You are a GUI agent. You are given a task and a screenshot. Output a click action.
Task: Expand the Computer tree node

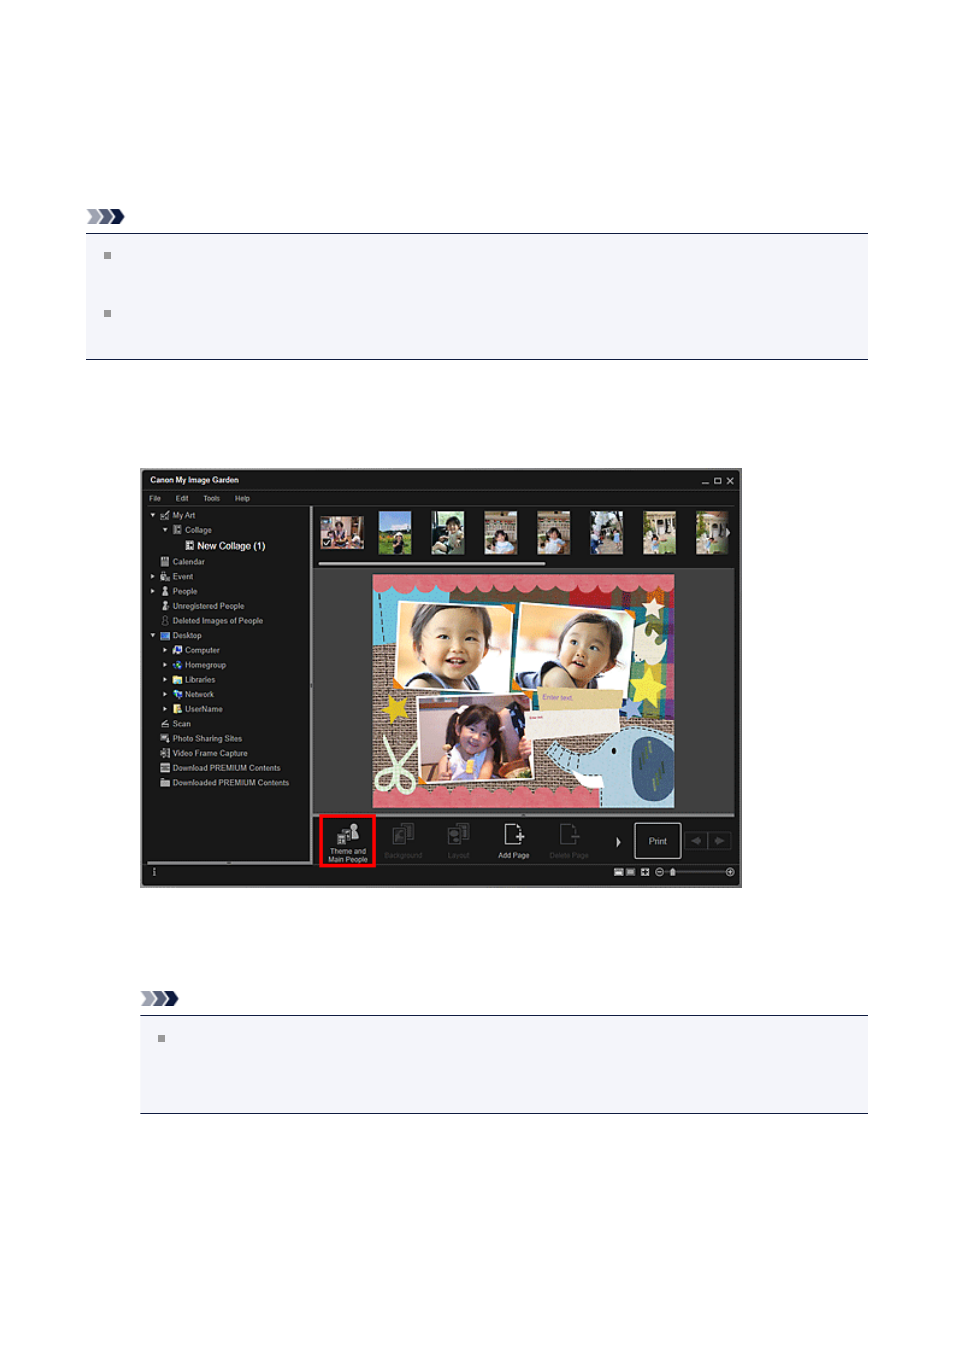coord(166,650)
